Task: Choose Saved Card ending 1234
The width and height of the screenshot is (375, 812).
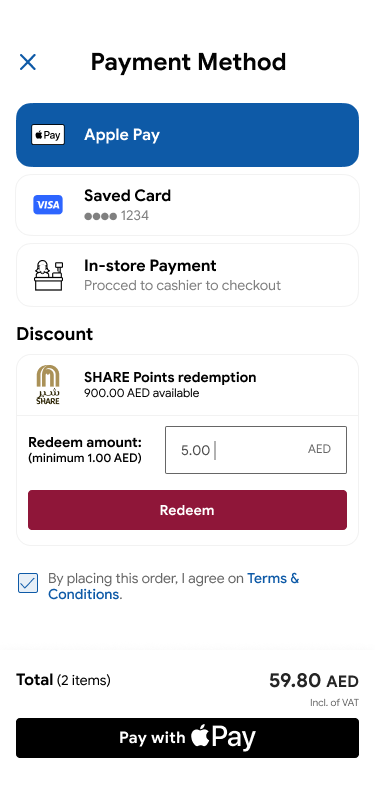Action: [188, 205]
